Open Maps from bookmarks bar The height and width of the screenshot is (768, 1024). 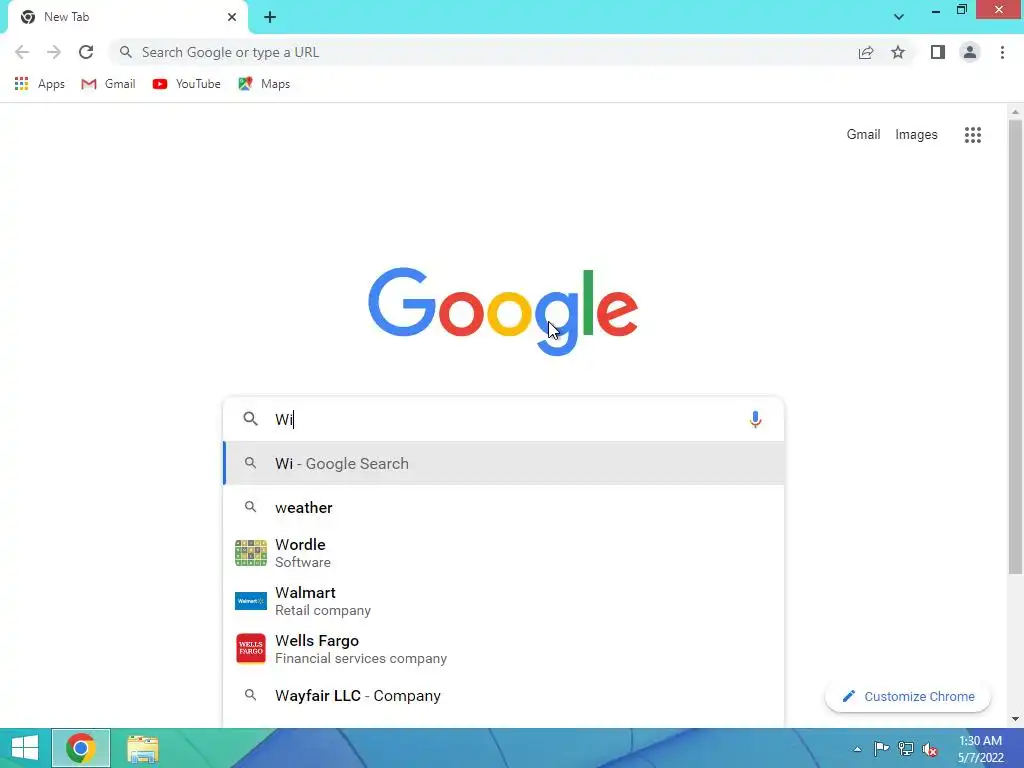(x=264, y=84)
